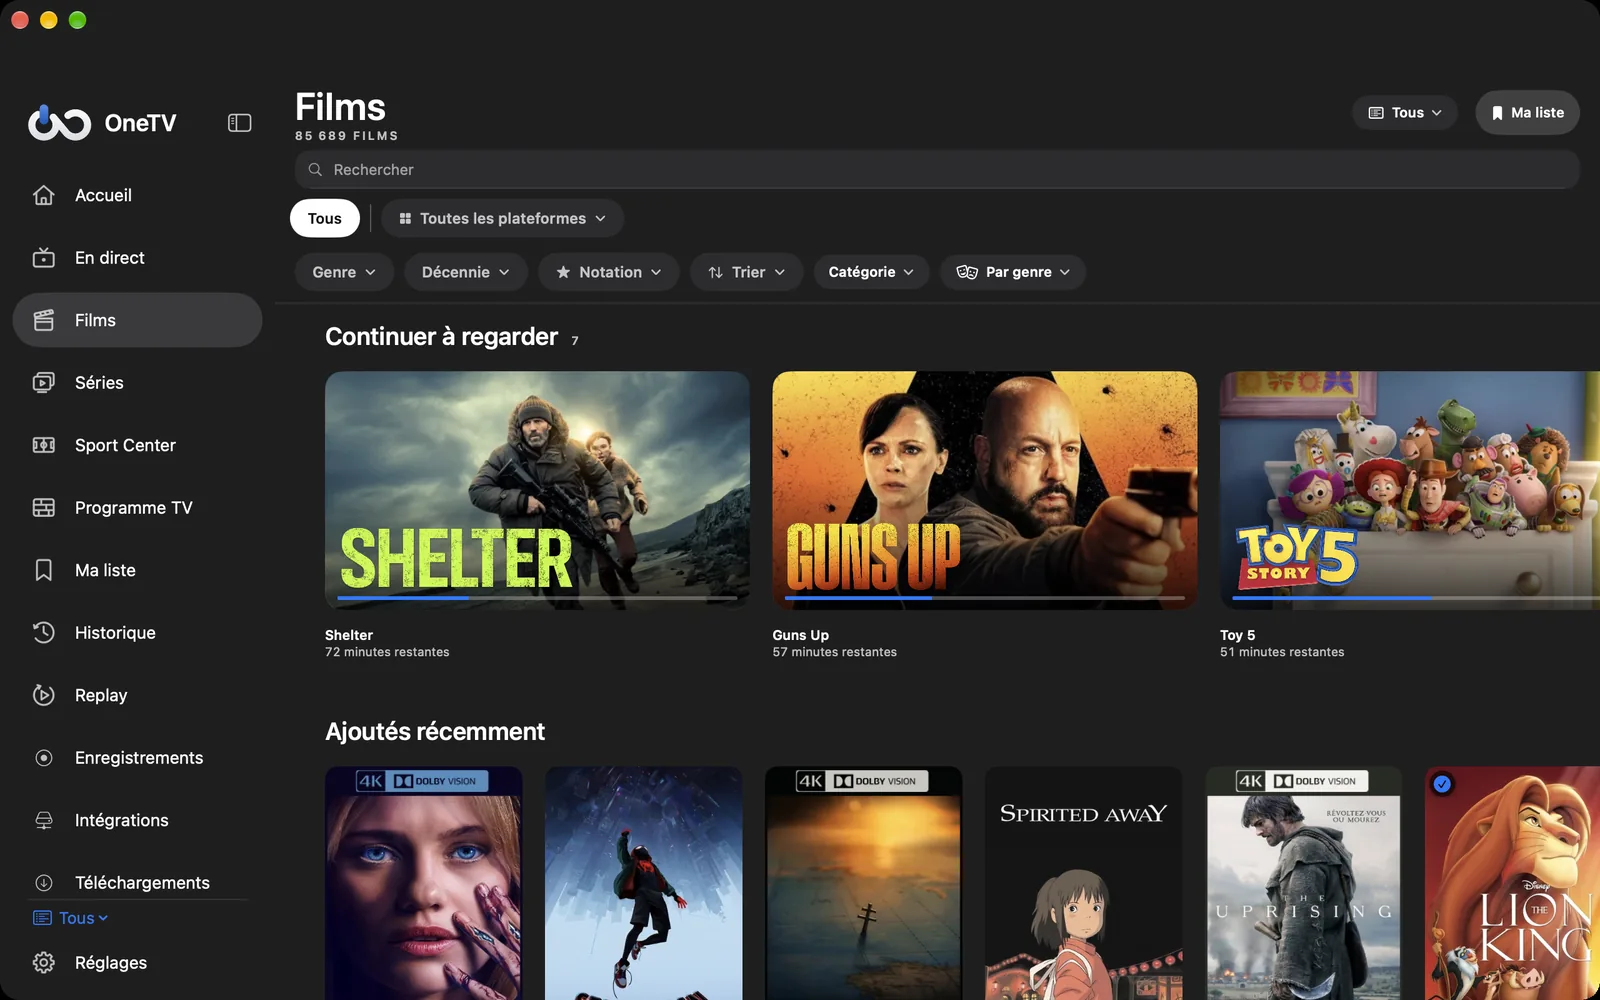Click the magnifier icon in search bar
This screenshot has width=1600, height=1000.
coord(315,170)
